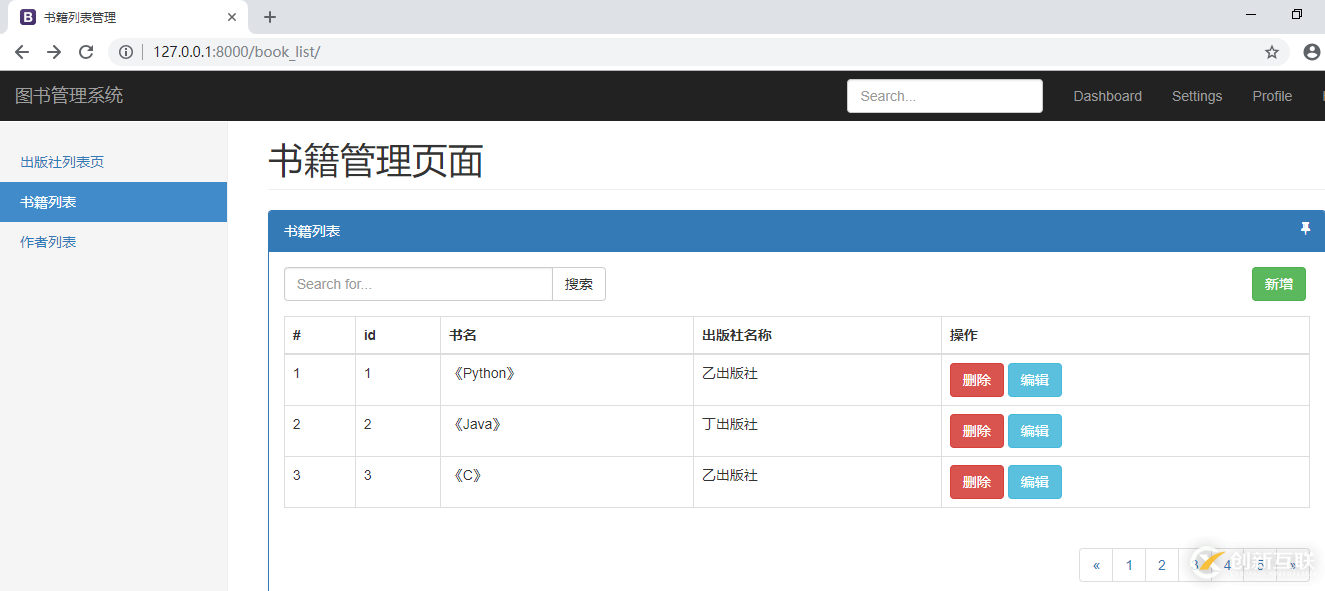Click the bookmark star in the address bar
The height and width of the screenshot is (591, 1325).
[x=1271, y=51]
